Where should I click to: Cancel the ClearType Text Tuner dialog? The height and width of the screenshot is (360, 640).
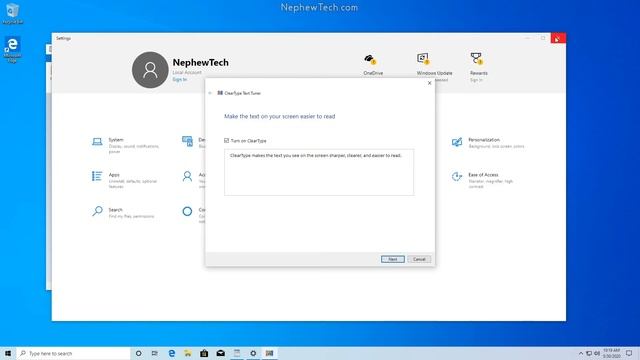(x=419, y=259)
